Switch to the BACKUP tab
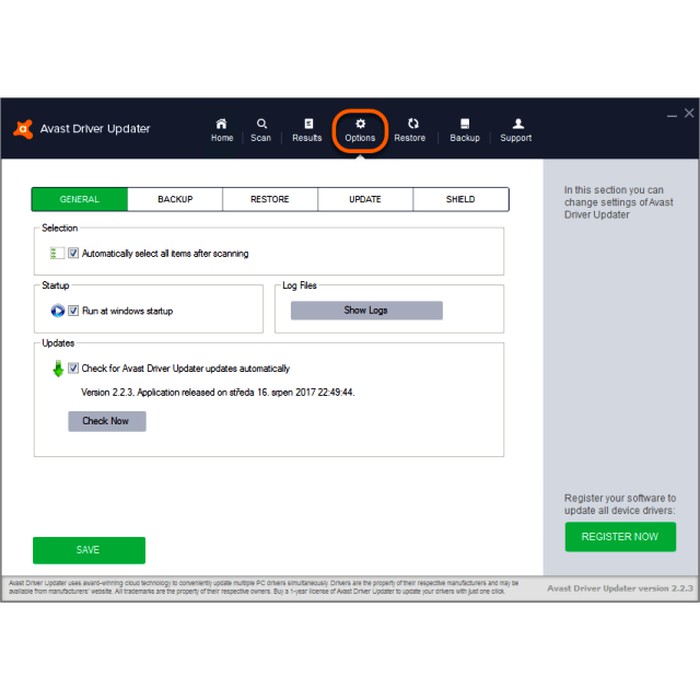Image resolution: width=700 pixels, height=700 pixels. [x=175, y=200]
